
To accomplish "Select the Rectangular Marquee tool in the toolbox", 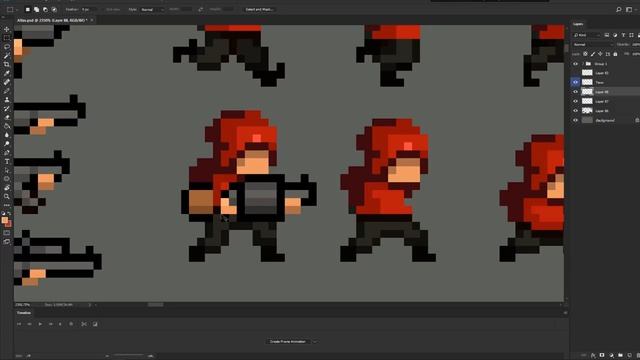I will (x=7, y=38).
